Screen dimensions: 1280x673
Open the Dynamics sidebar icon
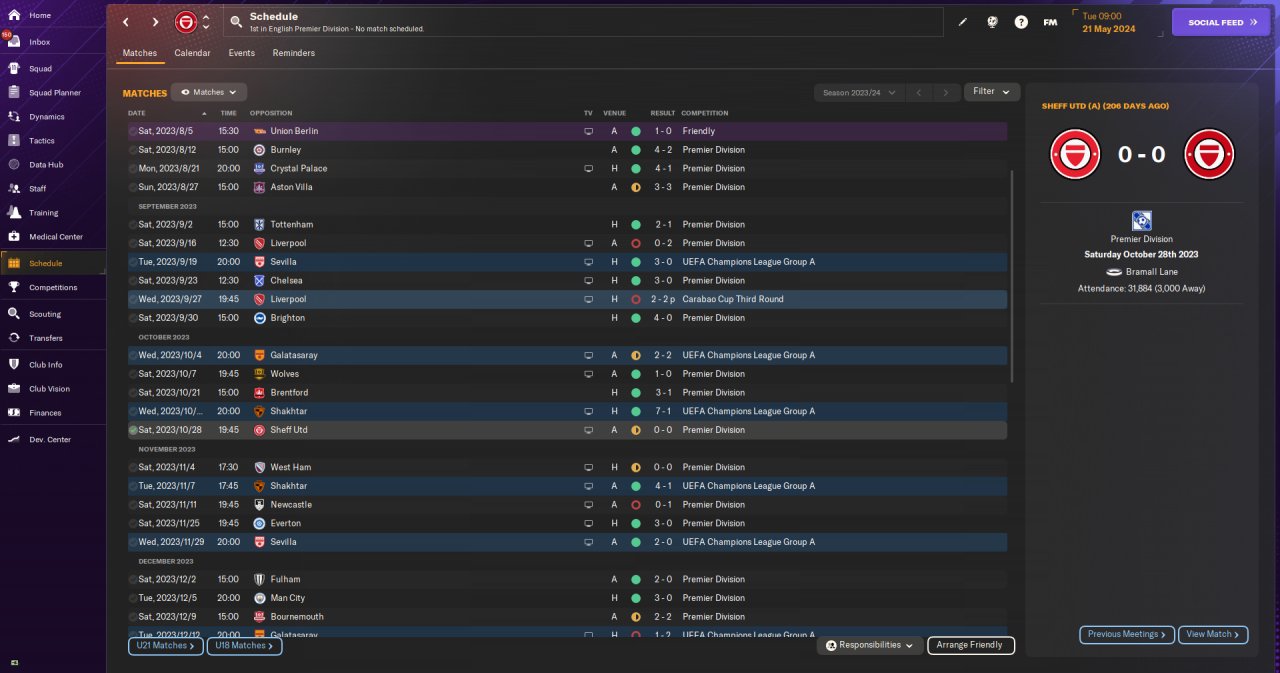point(14,117)
